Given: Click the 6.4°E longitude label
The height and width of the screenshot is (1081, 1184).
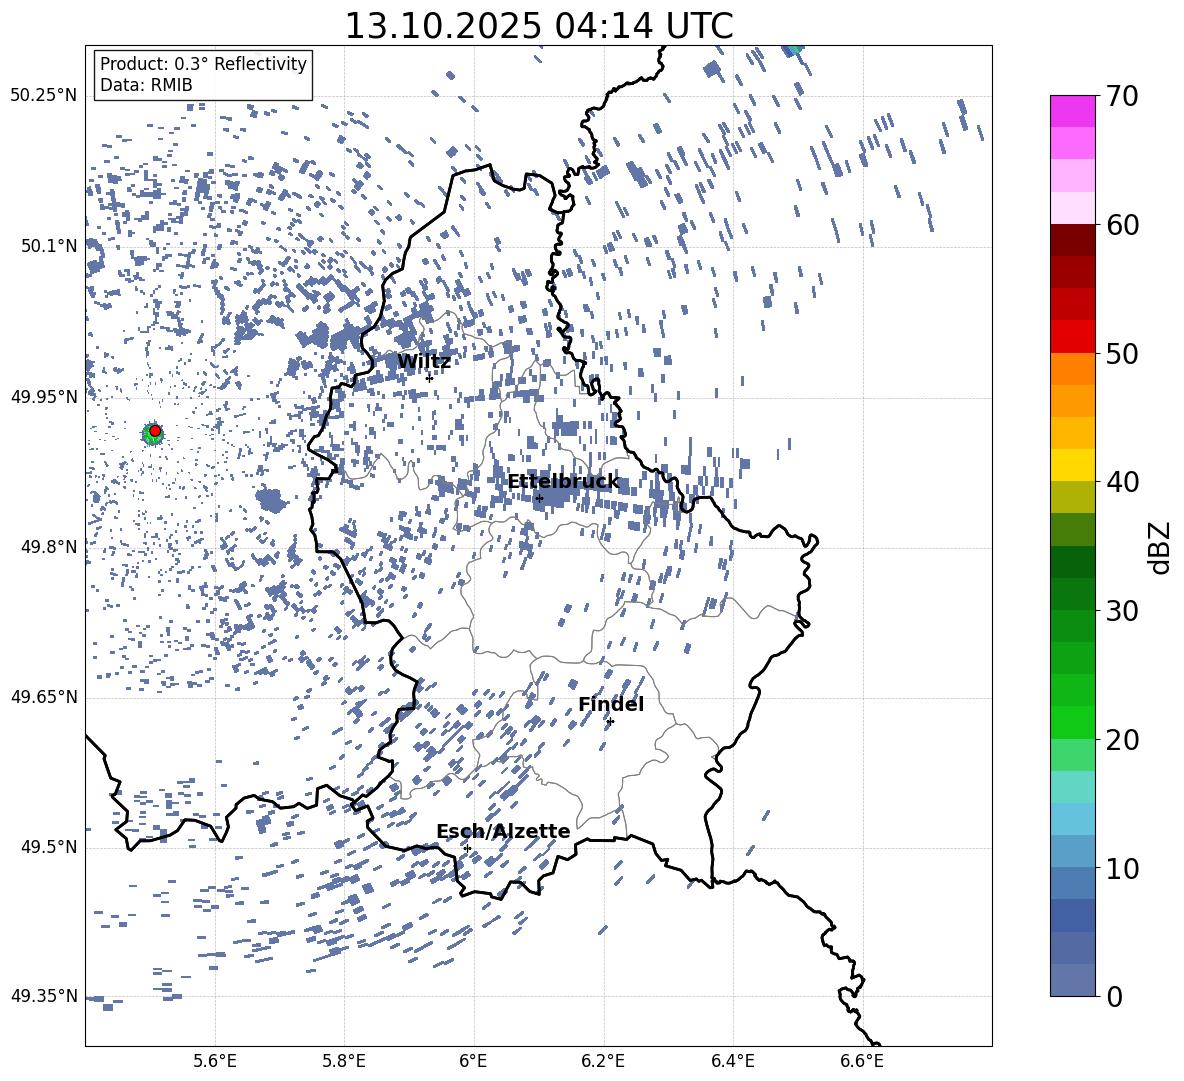Looking at the screenshot, I should click(732, 1061).
